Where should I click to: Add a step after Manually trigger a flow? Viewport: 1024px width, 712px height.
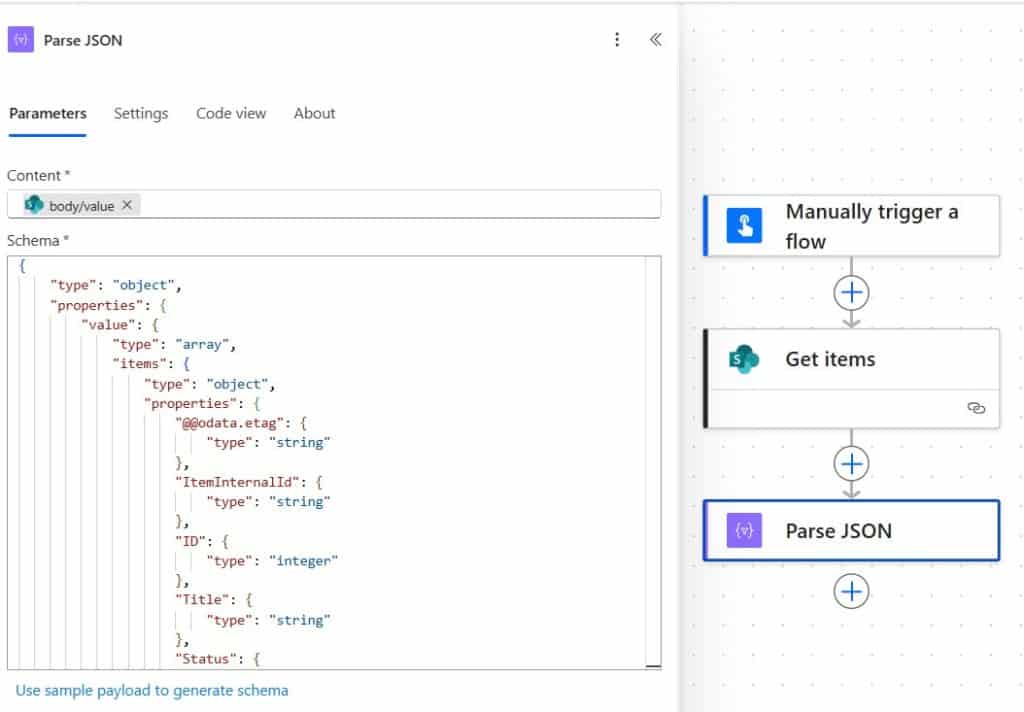click(x=851, y=292)
